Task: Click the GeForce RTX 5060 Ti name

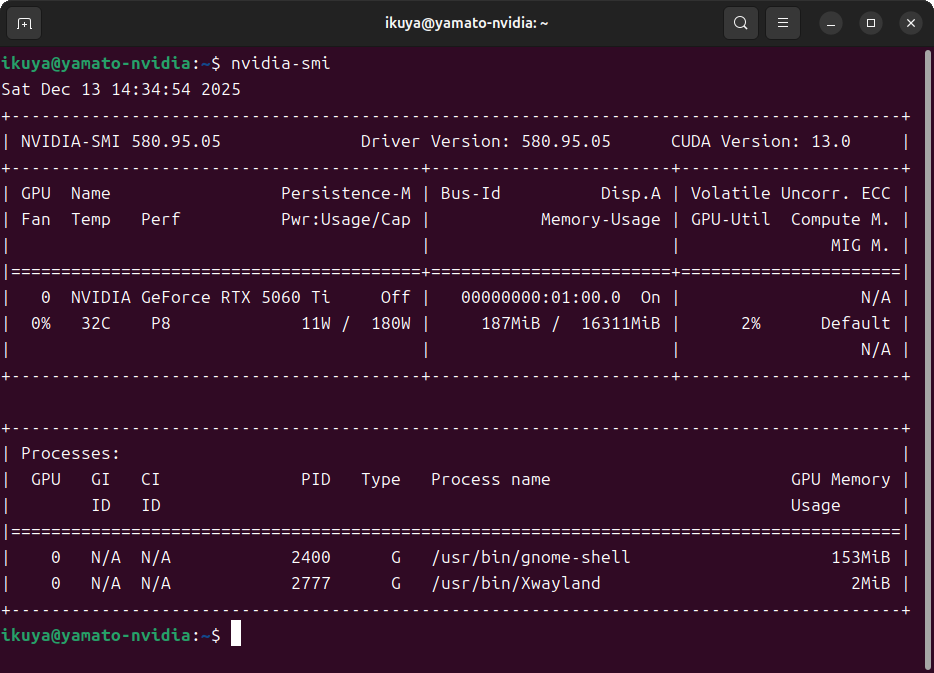Action: click(235, 297)
